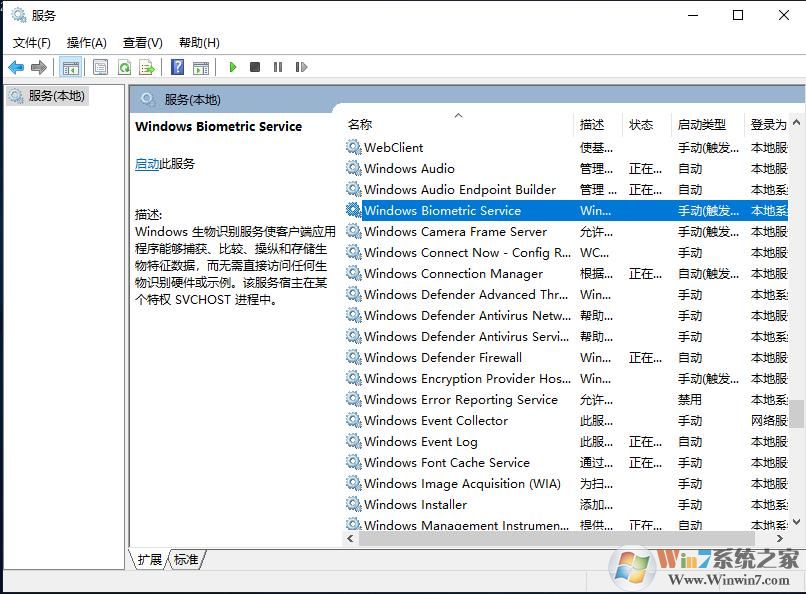Click the Export list toolbar icon
This screenshot has height=594, width=806.
pyautogui.click(x=147, y=67)
